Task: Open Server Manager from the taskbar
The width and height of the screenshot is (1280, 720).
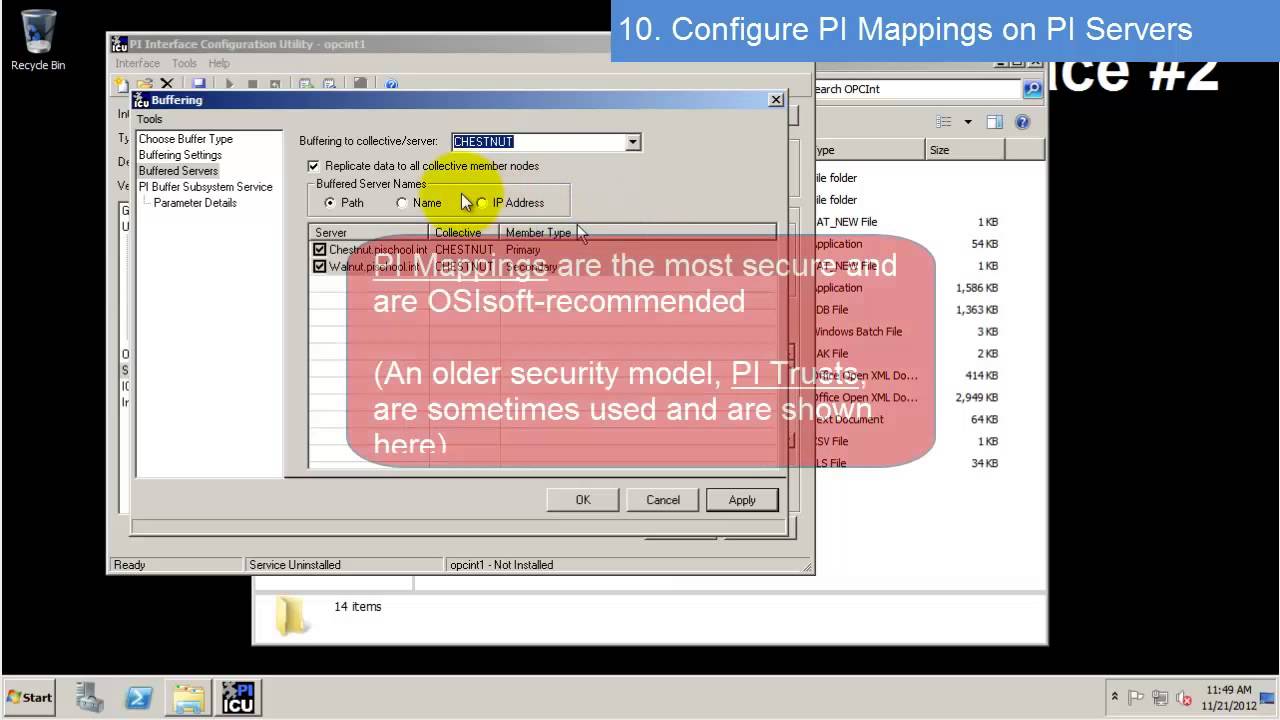Action: coord(89,697)
